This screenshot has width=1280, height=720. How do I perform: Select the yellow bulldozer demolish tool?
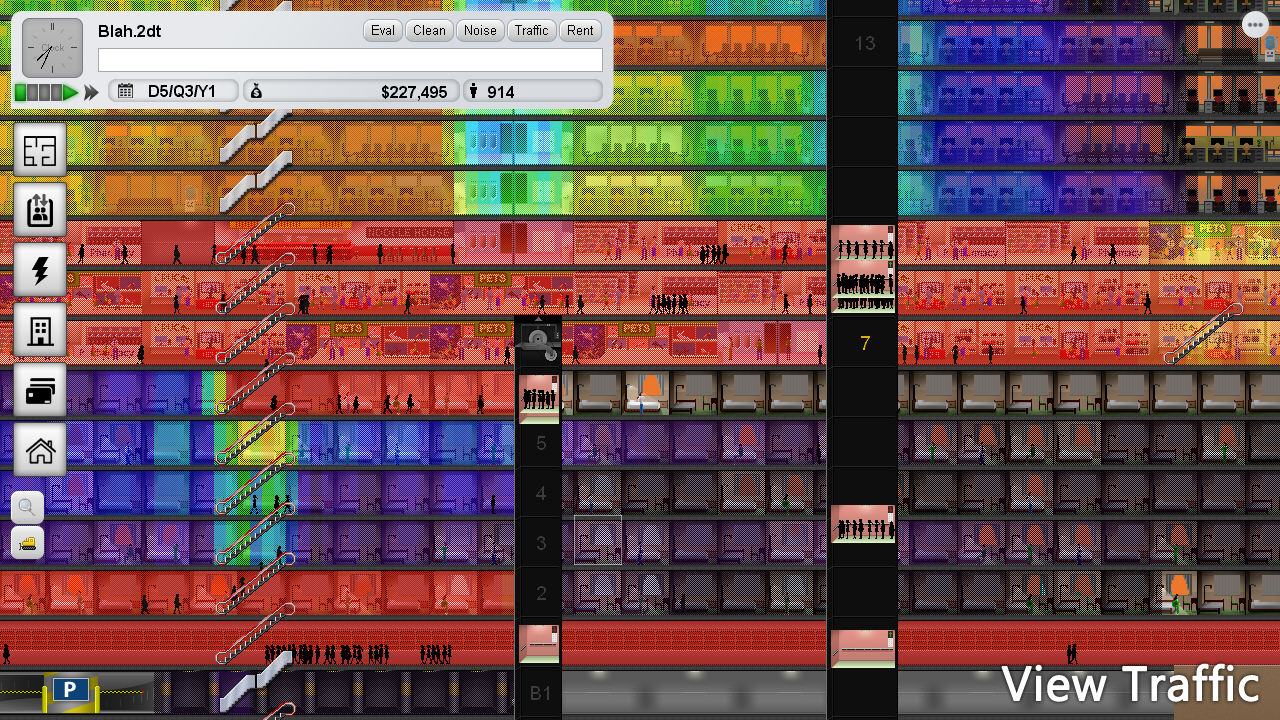pyautogui.click(x=28, y=543)
